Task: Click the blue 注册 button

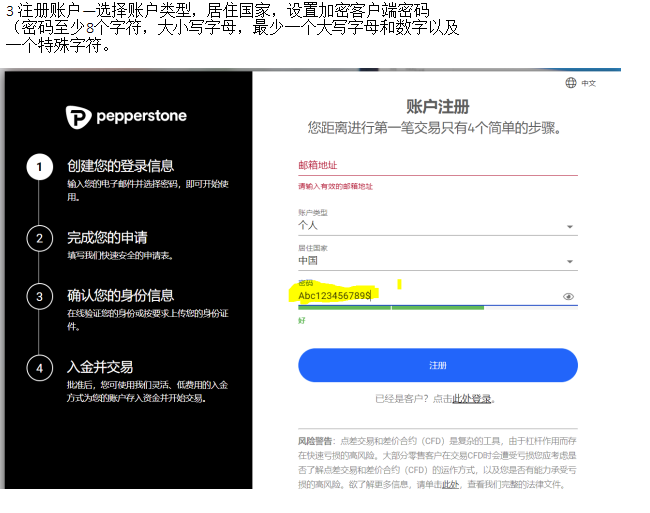Action: coord(438,365)
